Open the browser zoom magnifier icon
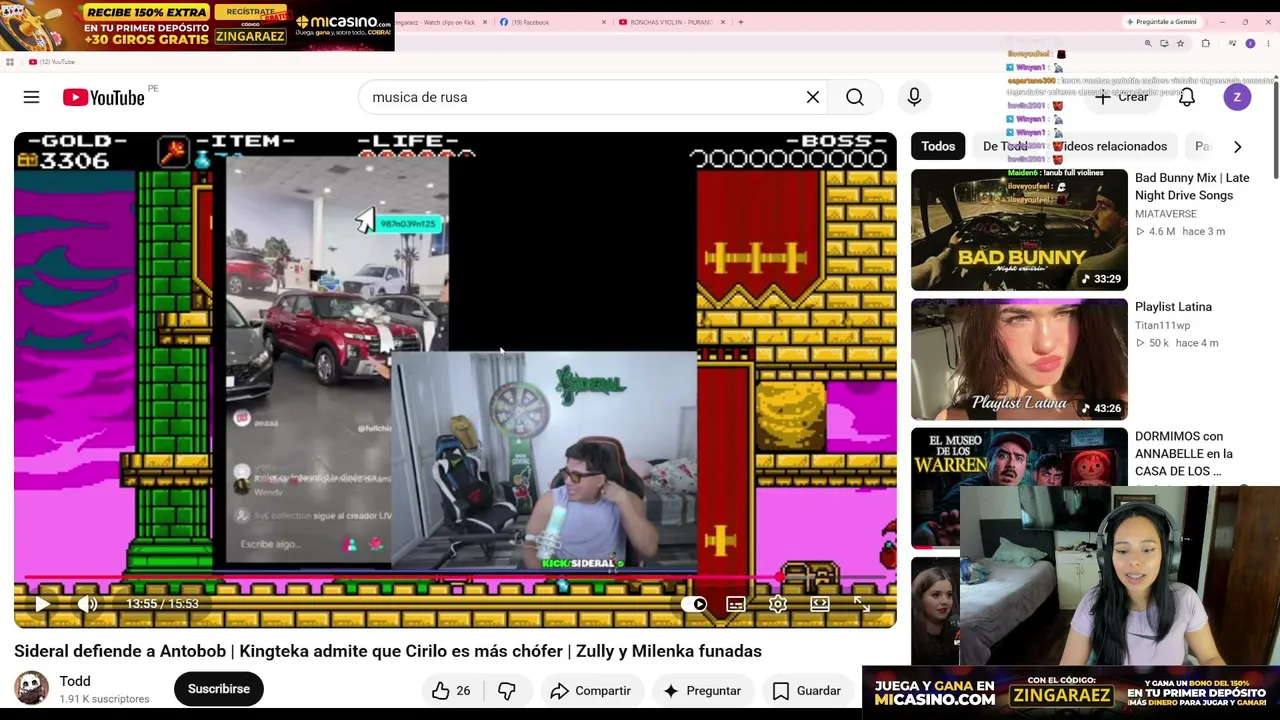This screenshot has width=1280, height=720. pos(1148,44)
